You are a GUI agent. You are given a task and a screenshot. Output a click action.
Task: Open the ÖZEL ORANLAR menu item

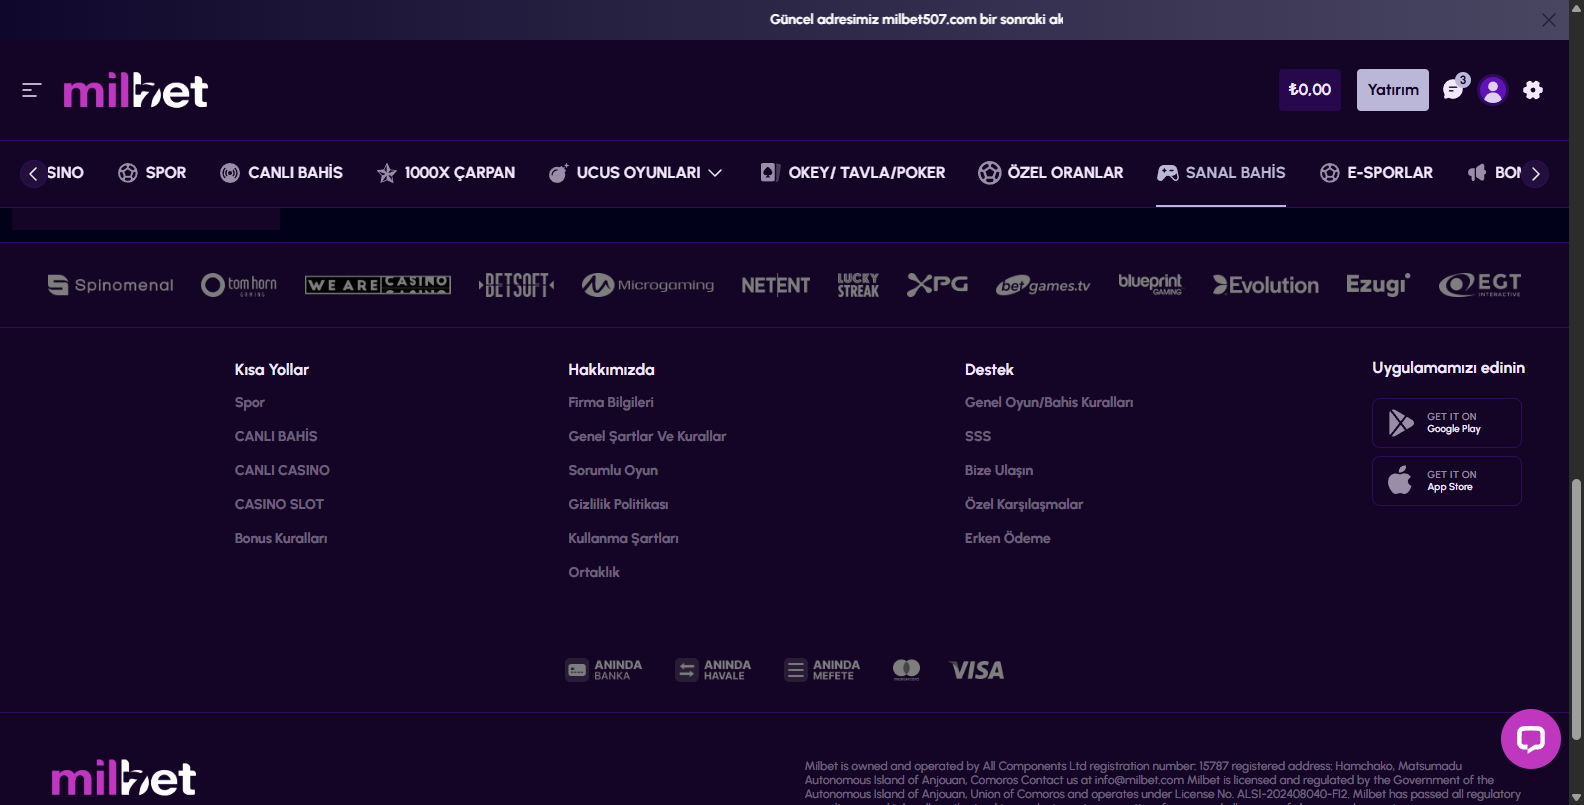(x=1051, y=173)
